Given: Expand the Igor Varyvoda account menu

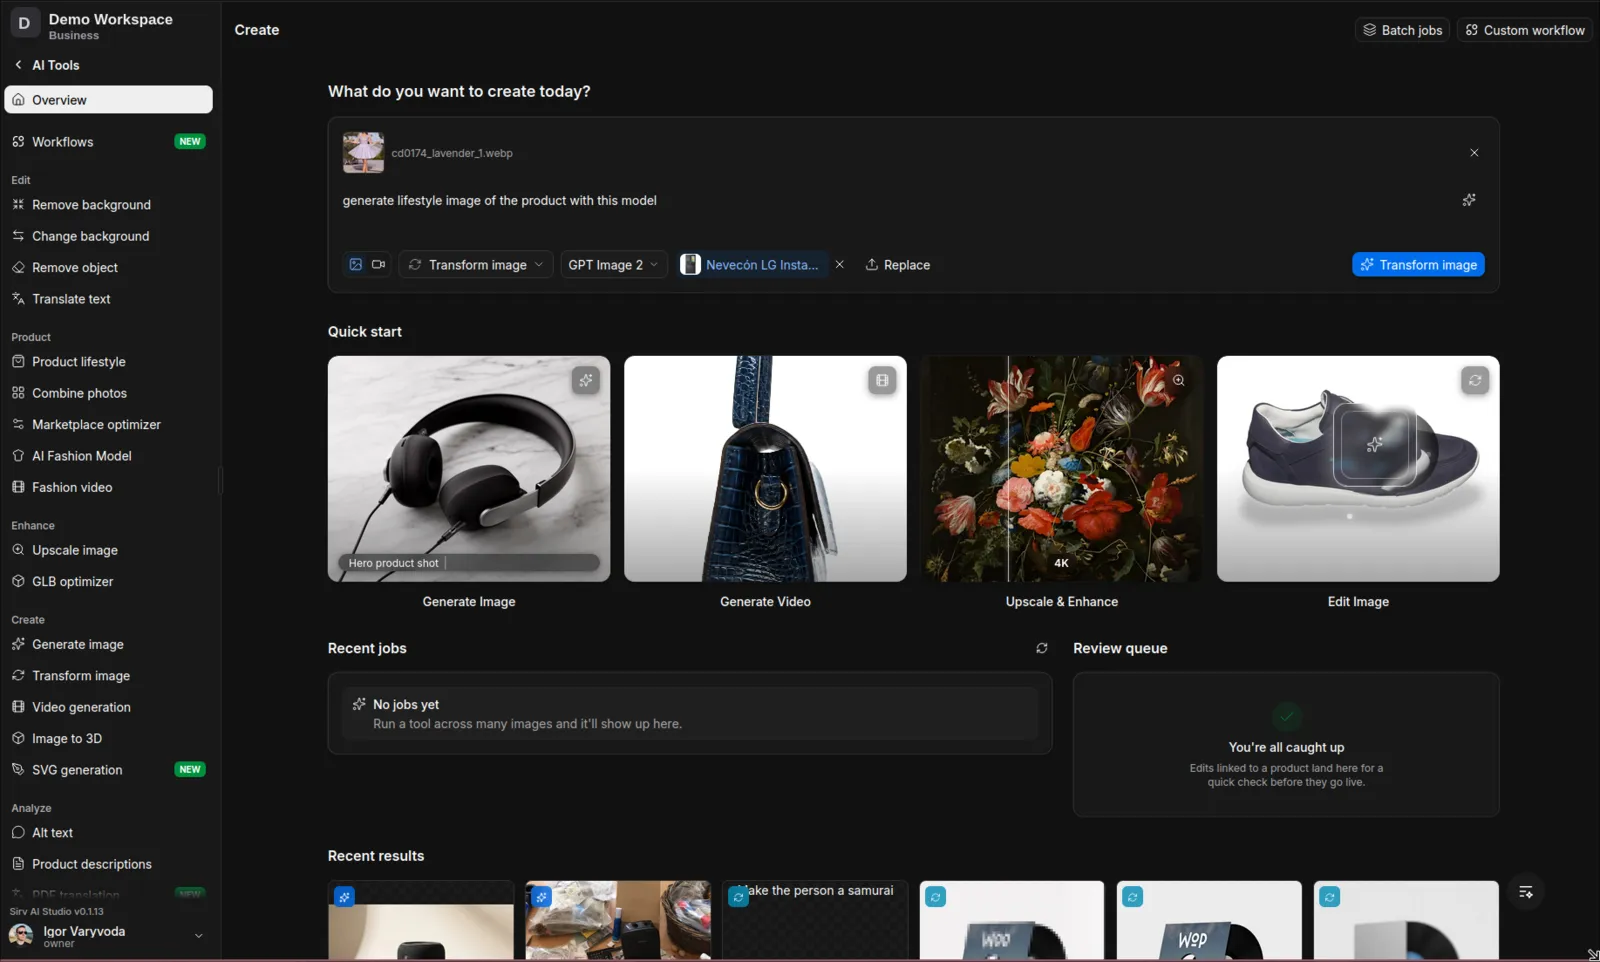Looking at the screenshot, I should click(108, 936).
